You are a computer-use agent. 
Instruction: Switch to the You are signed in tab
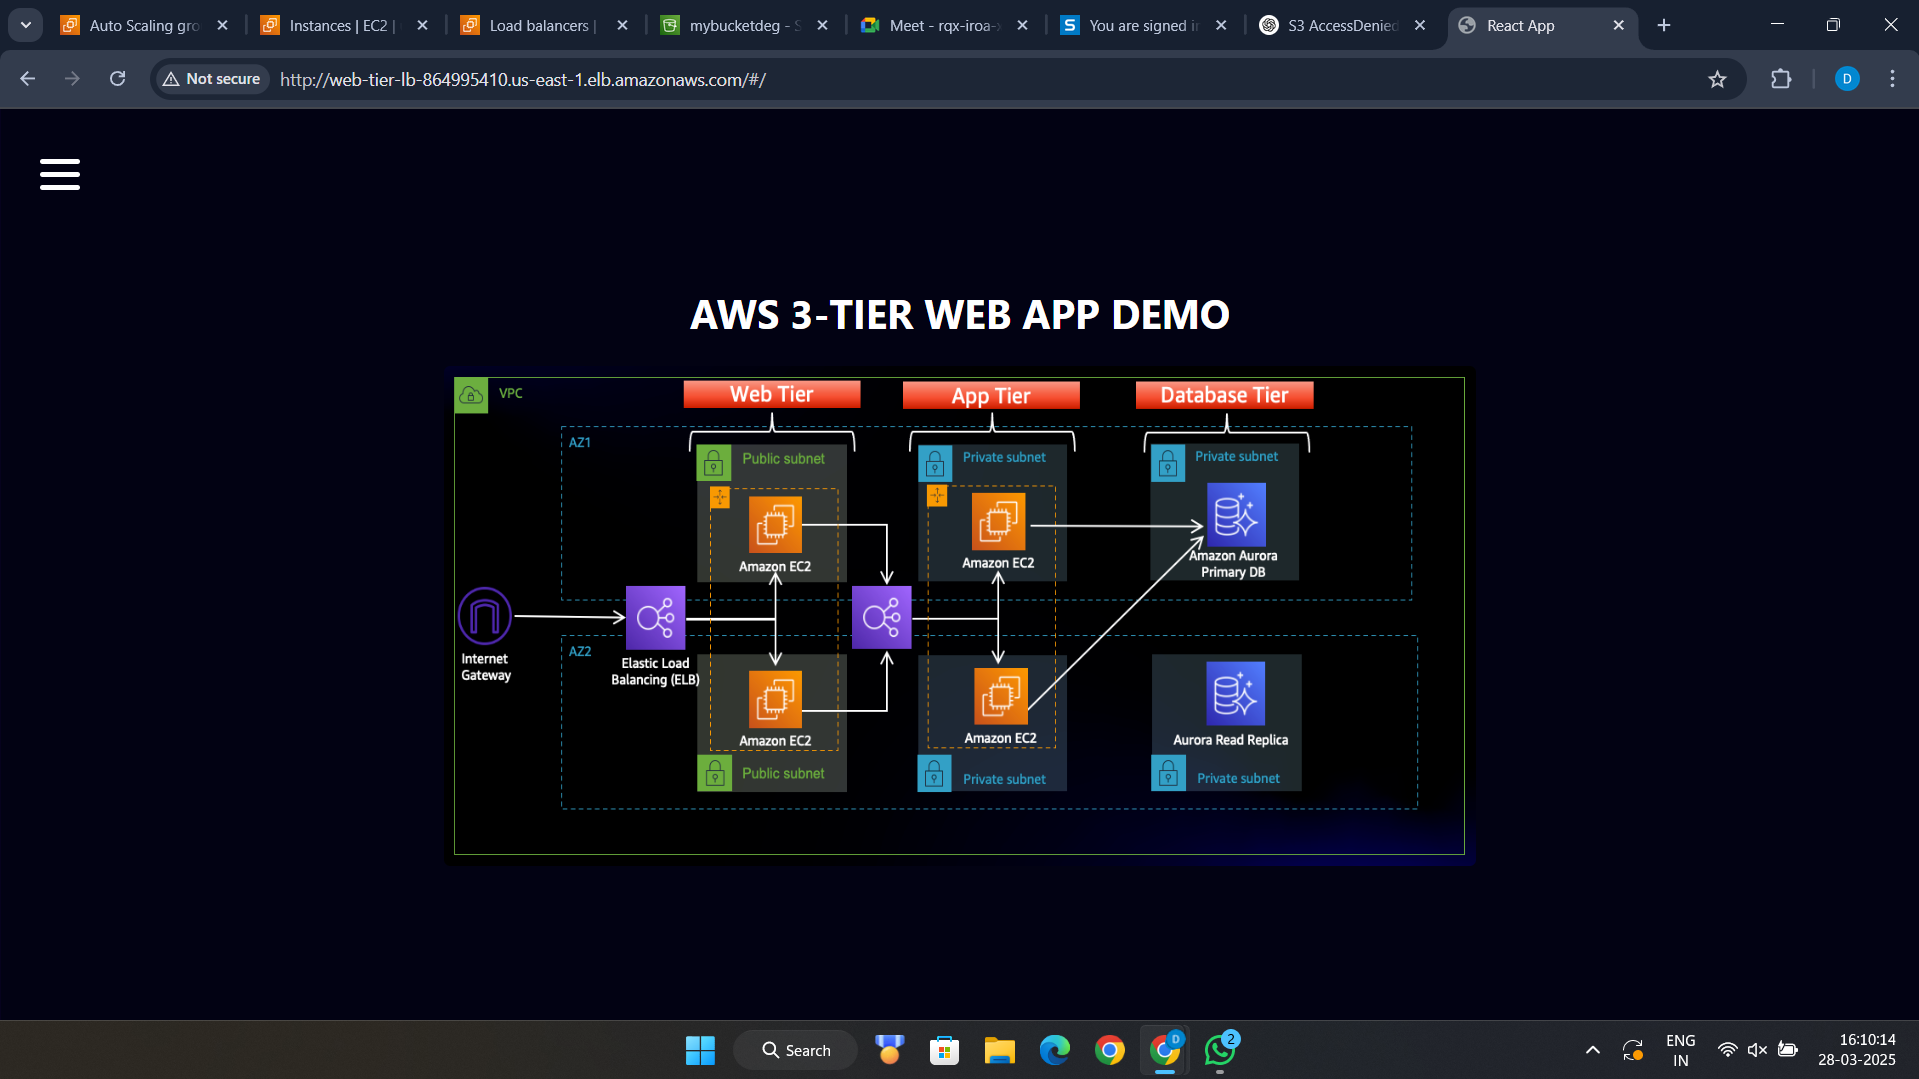pos(1144,26)
